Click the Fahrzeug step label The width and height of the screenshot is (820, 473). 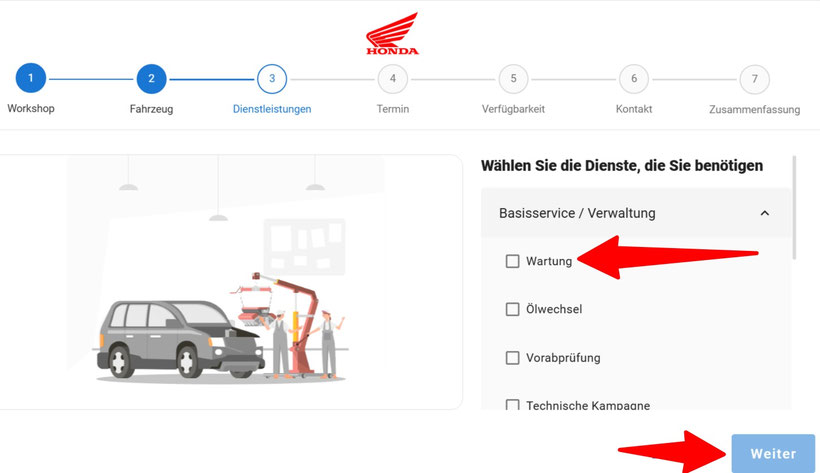[x=151, y=109]
